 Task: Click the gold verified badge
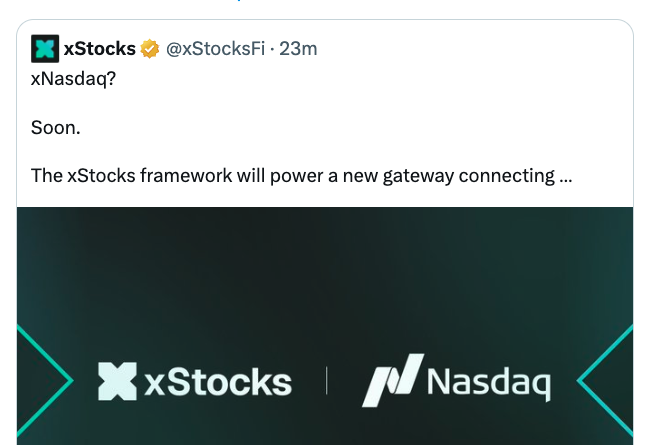(150, 48)
